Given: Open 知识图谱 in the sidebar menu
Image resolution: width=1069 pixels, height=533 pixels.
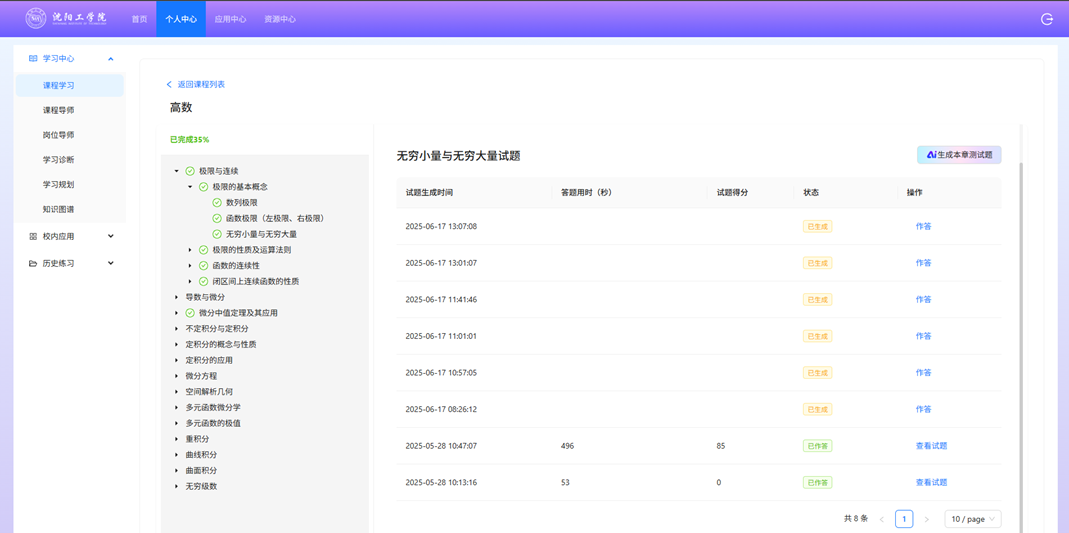Looking at the screenshot, I should click(x=58, y=210).
